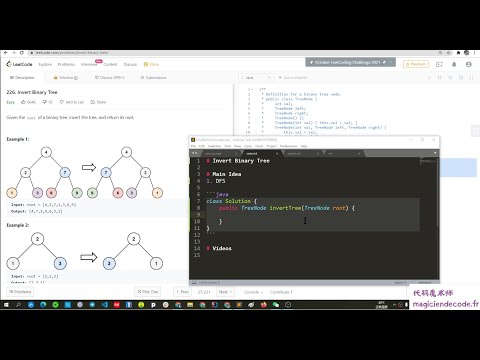Click the reset code icon in editor toolbar
This screenshot has width=480, height=360.
pyautogui.click(x=450, y=78)
